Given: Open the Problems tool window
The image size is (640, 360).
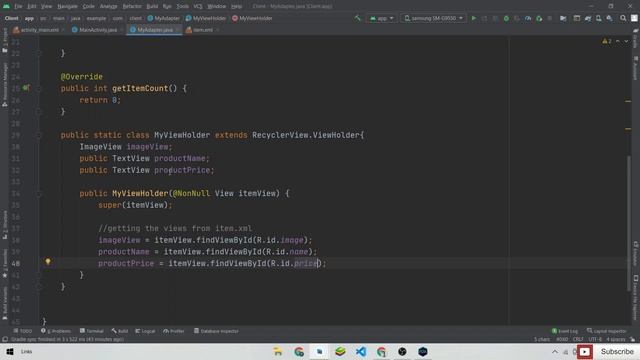Looking at the screenshot, I should [x=56, y=331].
